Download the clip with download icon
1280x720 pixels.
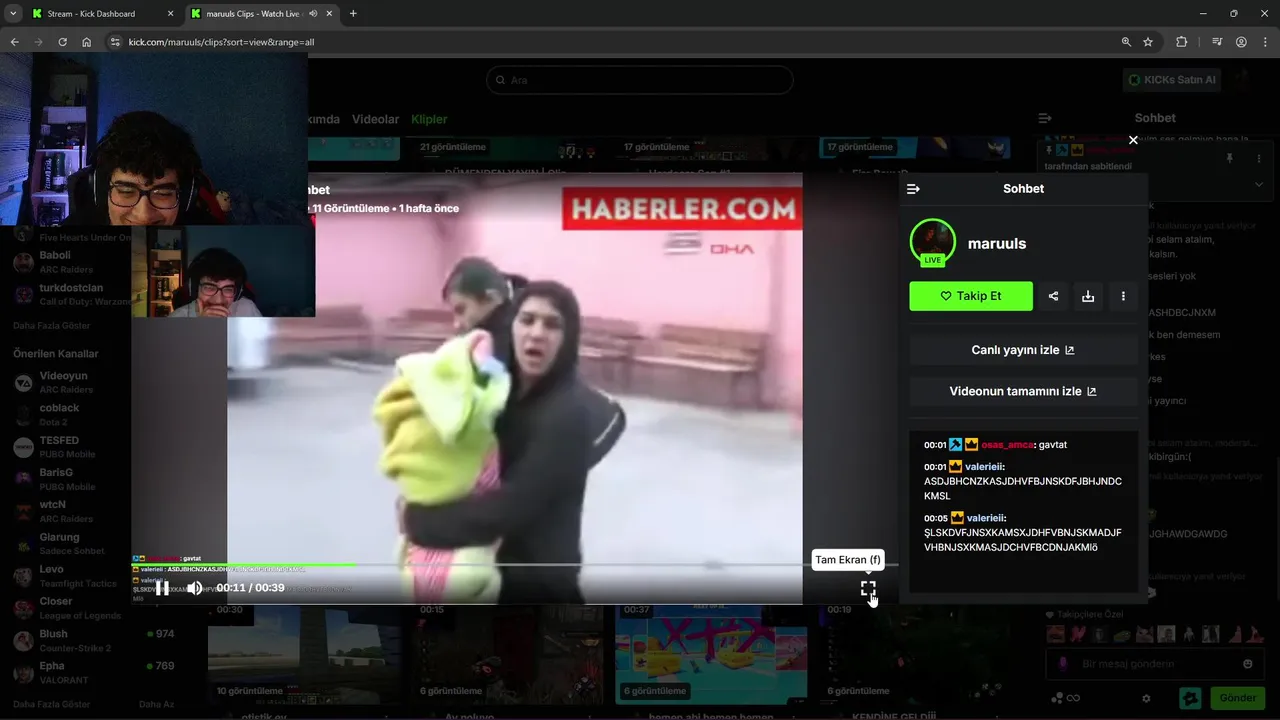click(1088, 296)
